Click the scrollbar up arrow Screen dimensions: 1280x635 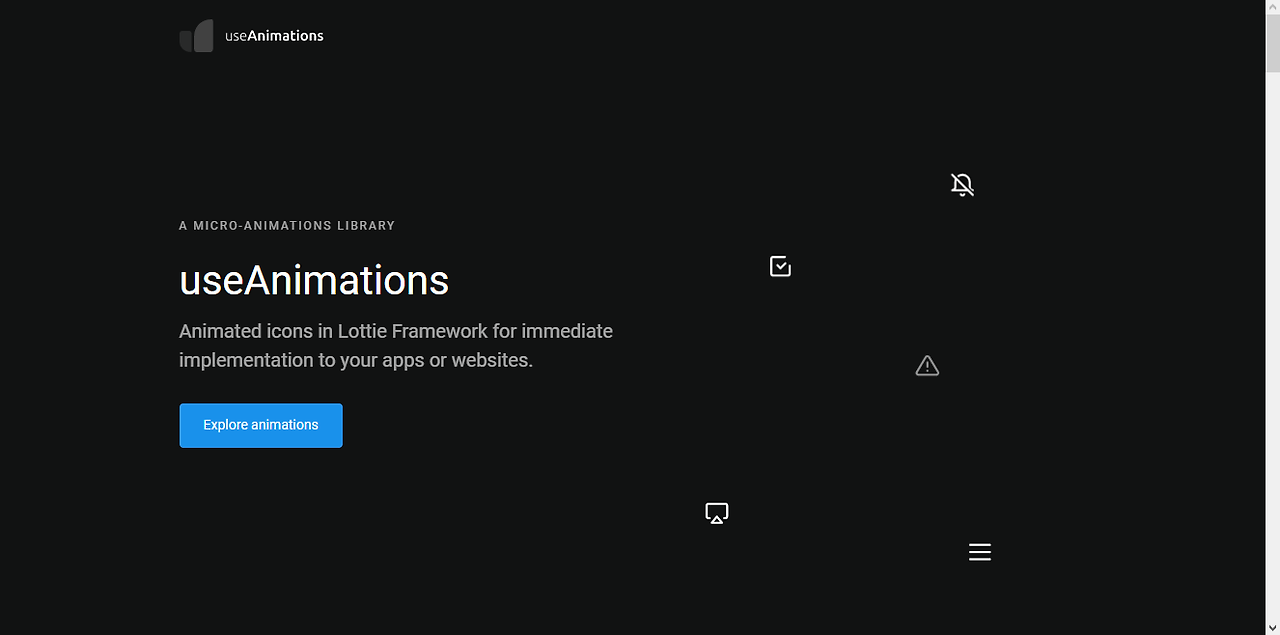tap(1273, 7)
